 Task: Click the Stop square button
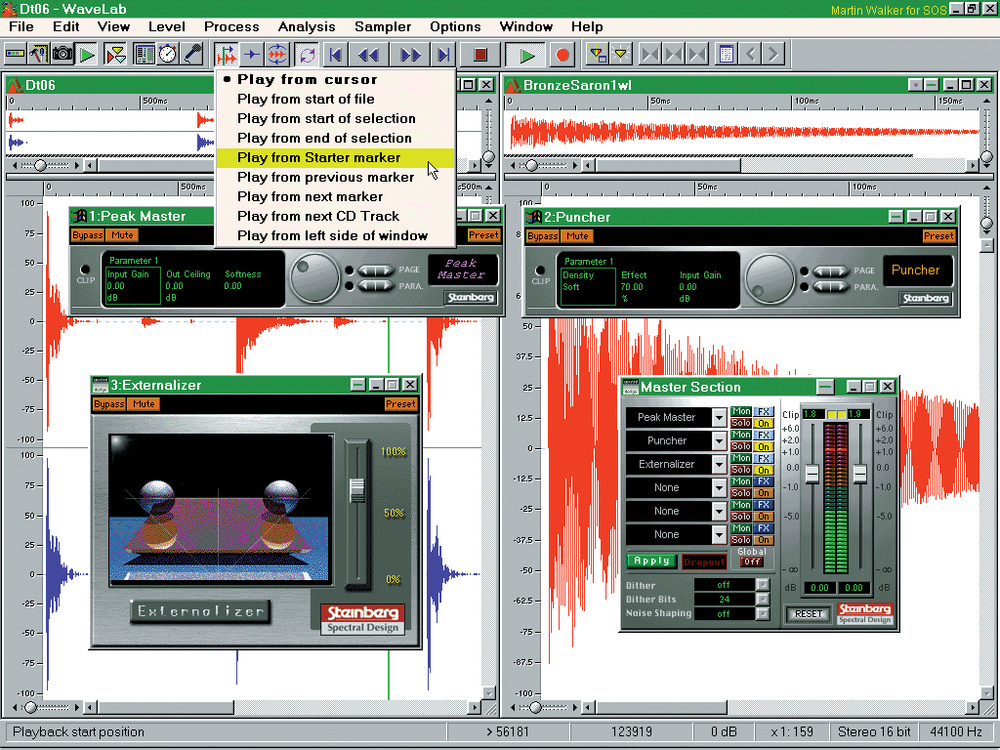[480, 55]
